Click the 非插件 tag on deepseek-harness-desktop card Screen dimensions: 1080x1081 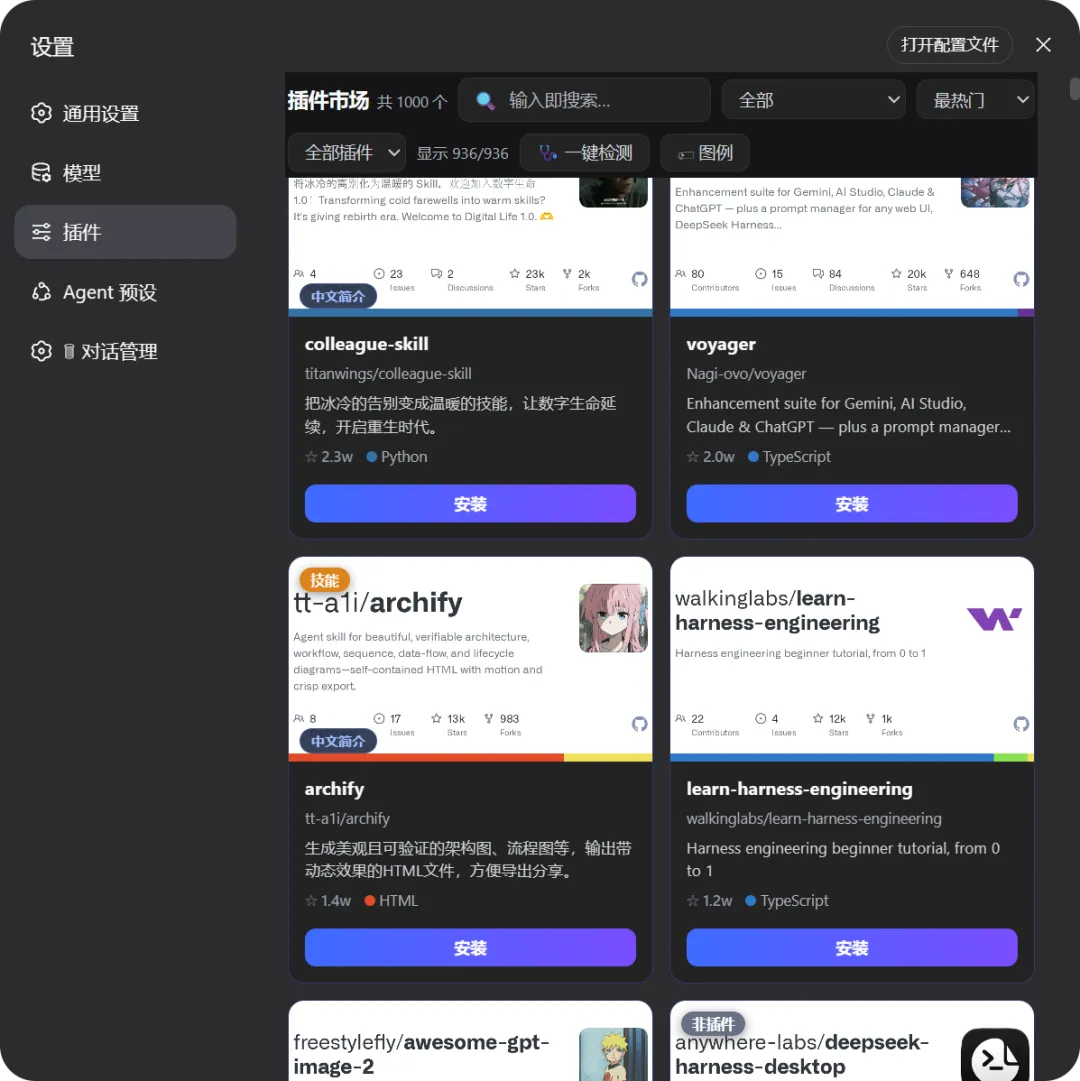click(713, 1024)
